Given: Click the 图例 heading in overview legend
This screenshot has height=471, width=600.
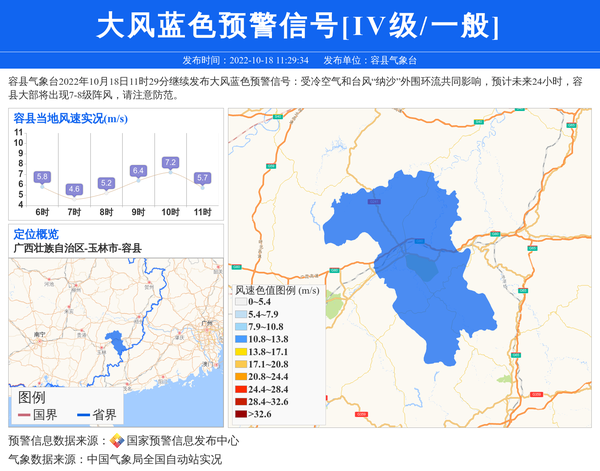Looking at the screenshot, I should (32, 398).
